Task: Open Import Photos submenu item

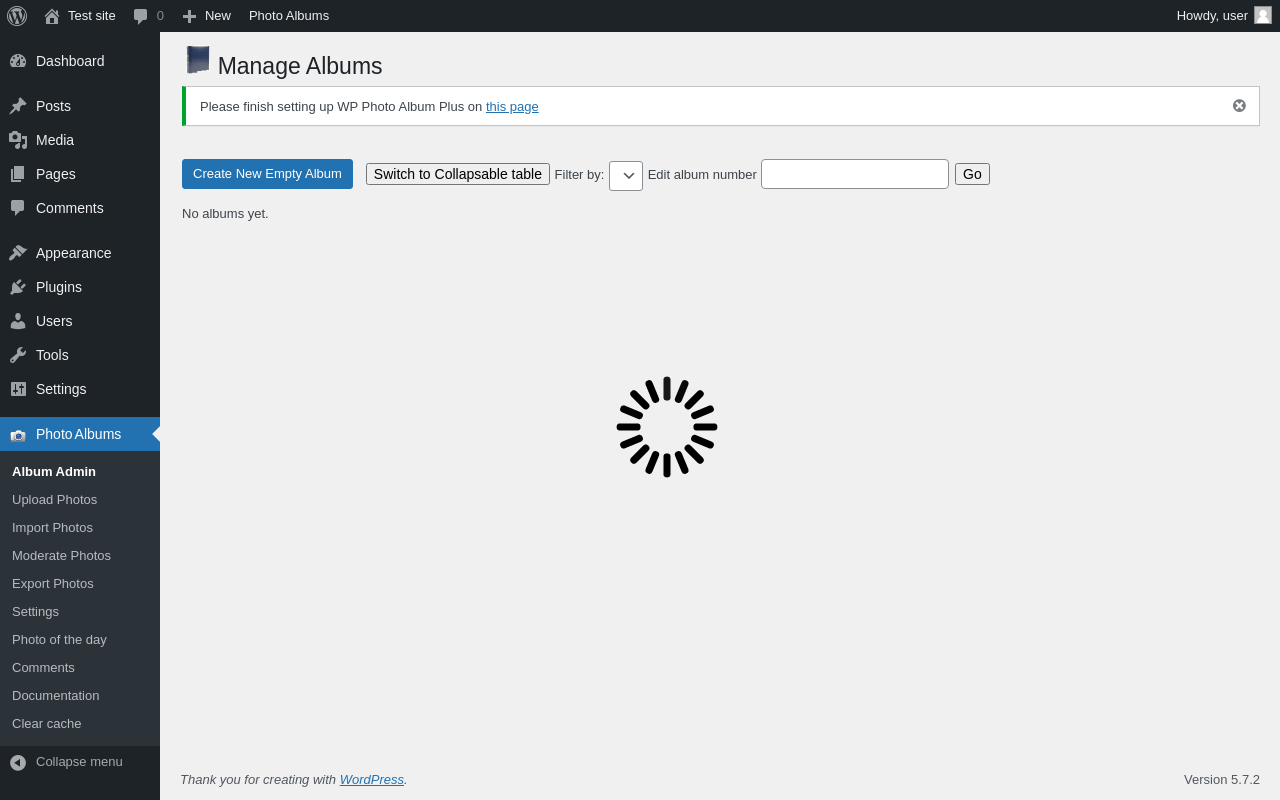Action: click(52, 528)
